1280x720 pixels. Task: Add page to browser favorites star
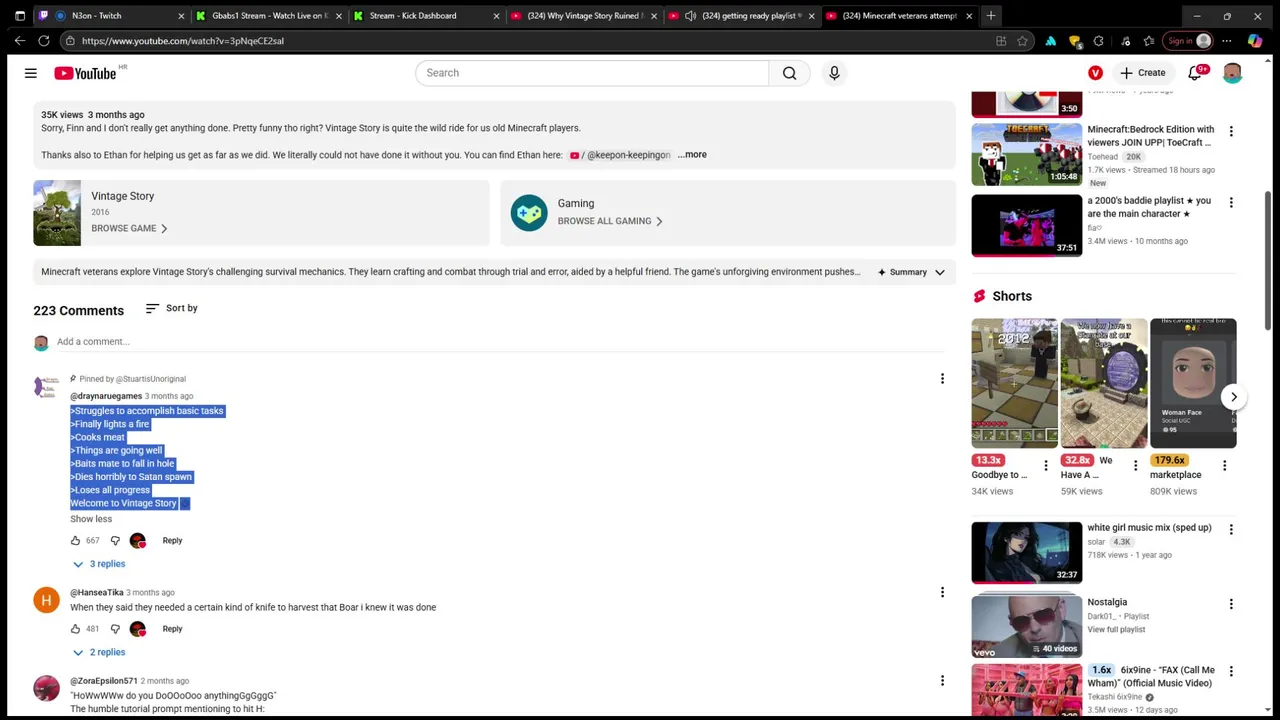pos(1022,41)
